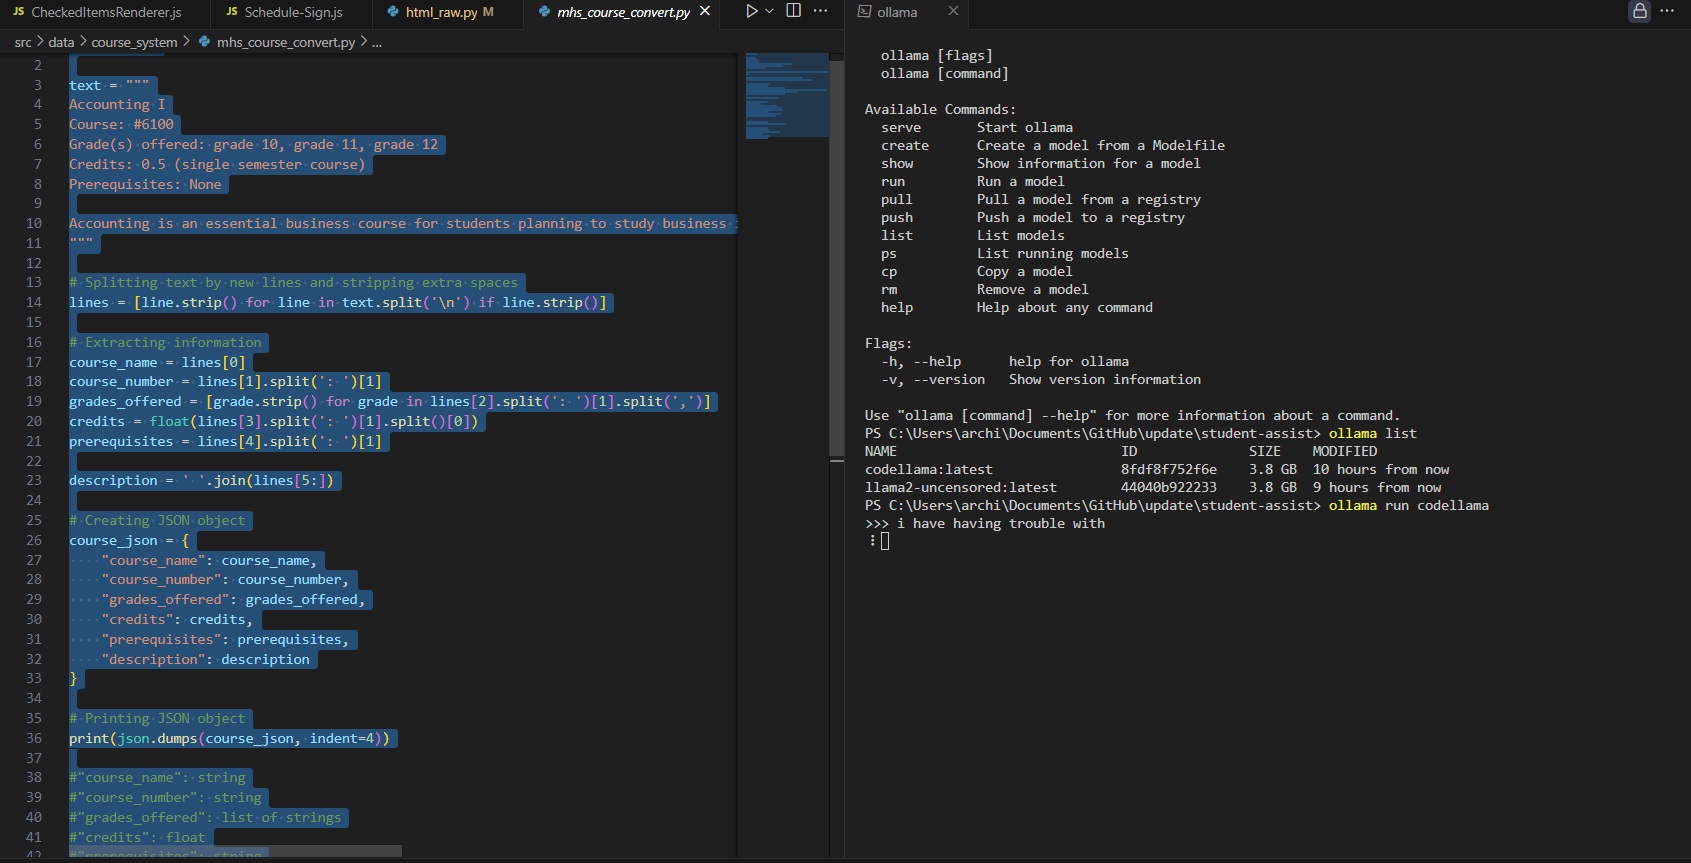Click 'Available Commands:' heading in terminal
Image resolution: width=1691 pixels, height=863 pixels.
point(941,109)
